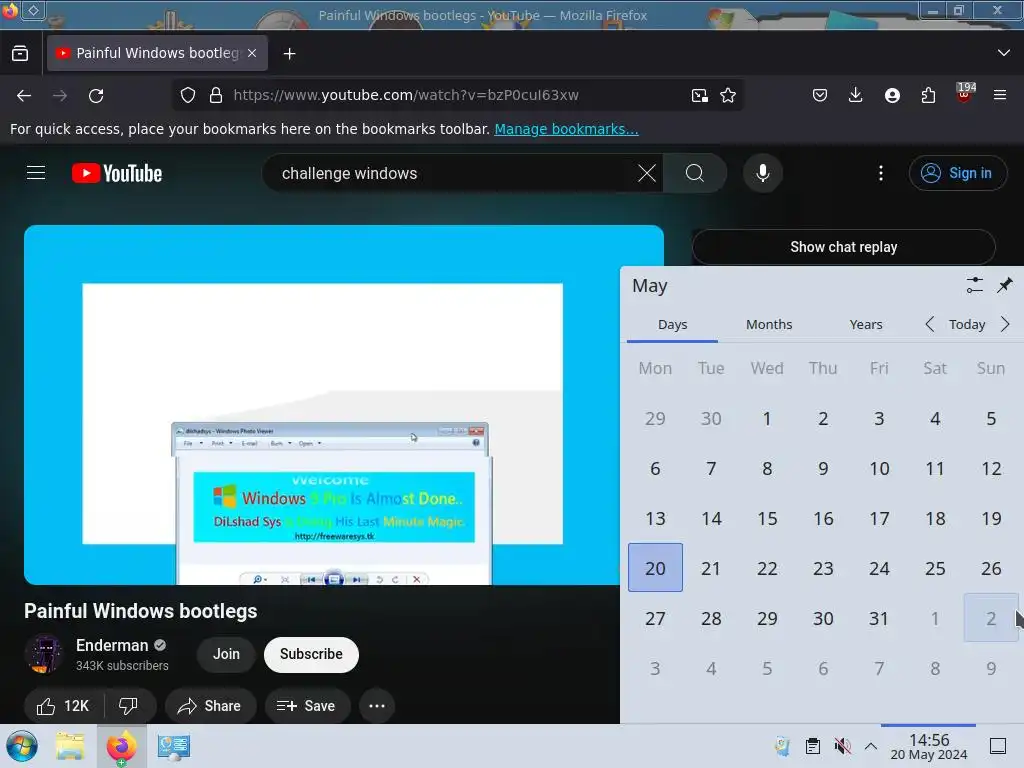Reload the current YouTube page
1024x768 pixels.
(x=96, y=96)
